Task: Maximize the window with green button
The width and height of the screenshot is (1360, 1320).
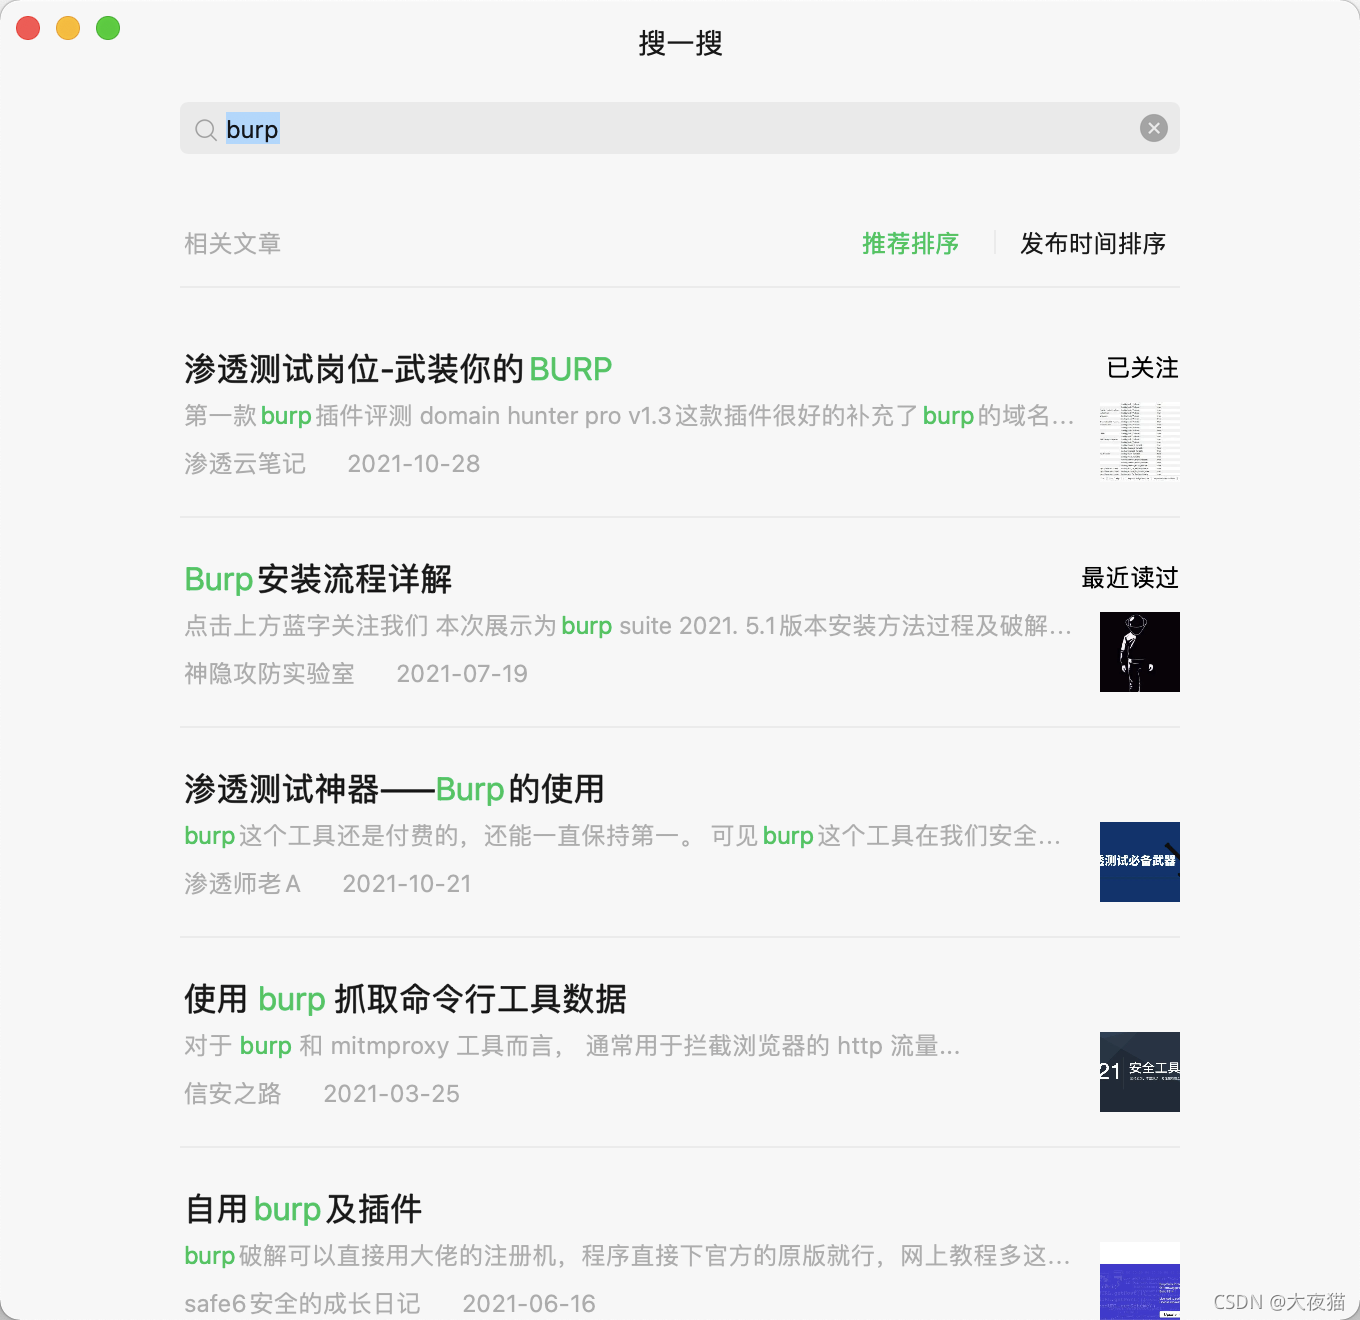Action: (x=108, y=28)
